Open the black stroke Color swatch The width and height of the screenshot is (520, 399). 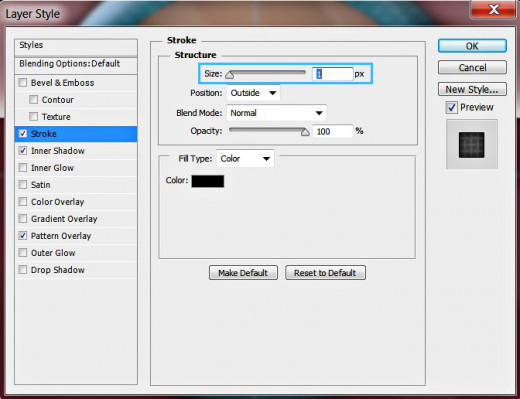[x=208, y=181]
